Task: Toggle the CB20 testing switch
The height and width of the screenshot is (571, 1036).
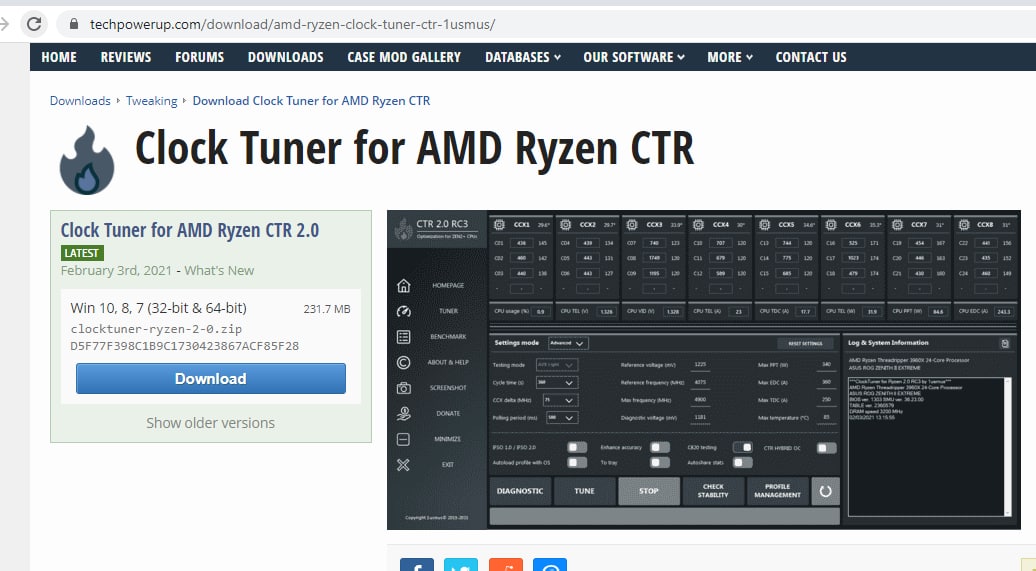Action: coord(743,448)
